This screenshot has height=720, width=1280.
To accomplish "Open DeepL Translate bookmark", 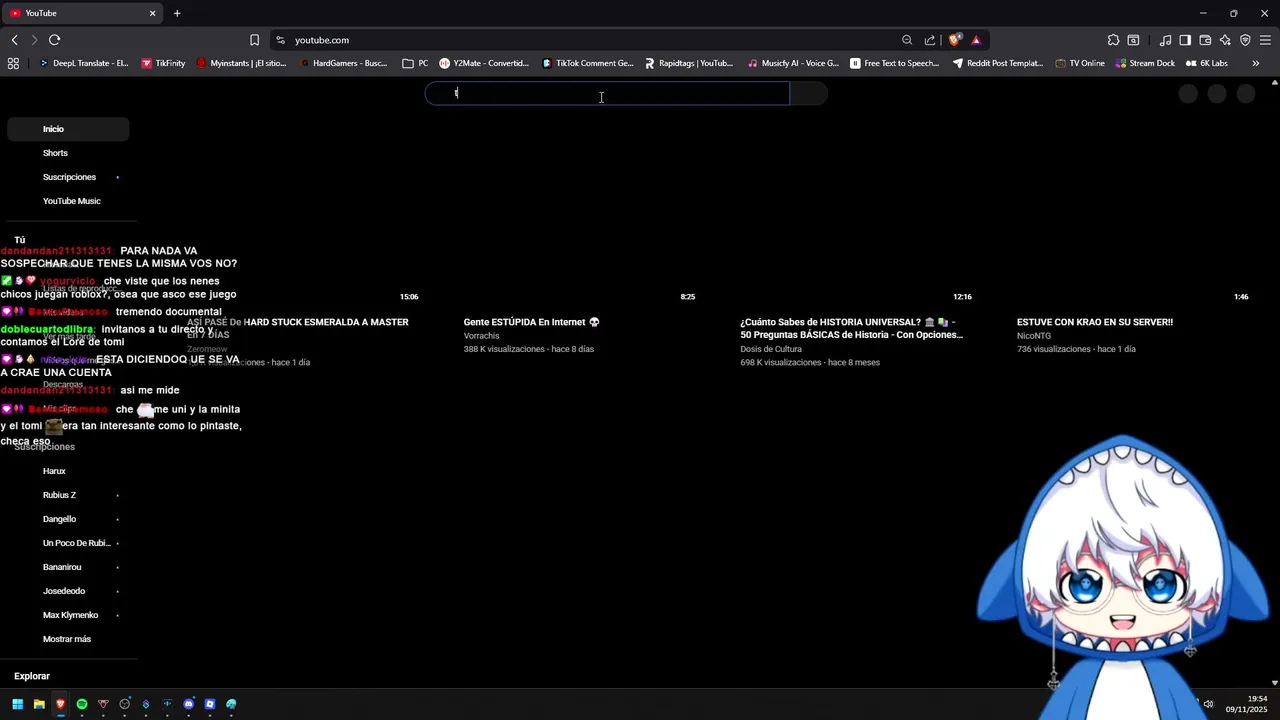I will coord(83,63).
